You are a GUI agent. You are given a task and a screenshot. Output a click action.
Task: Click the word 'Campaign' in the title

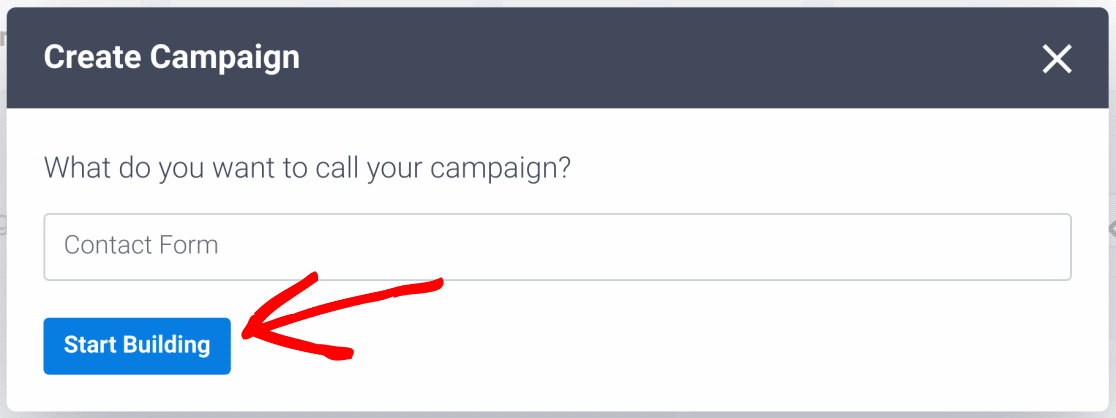[x=225, y=58]
